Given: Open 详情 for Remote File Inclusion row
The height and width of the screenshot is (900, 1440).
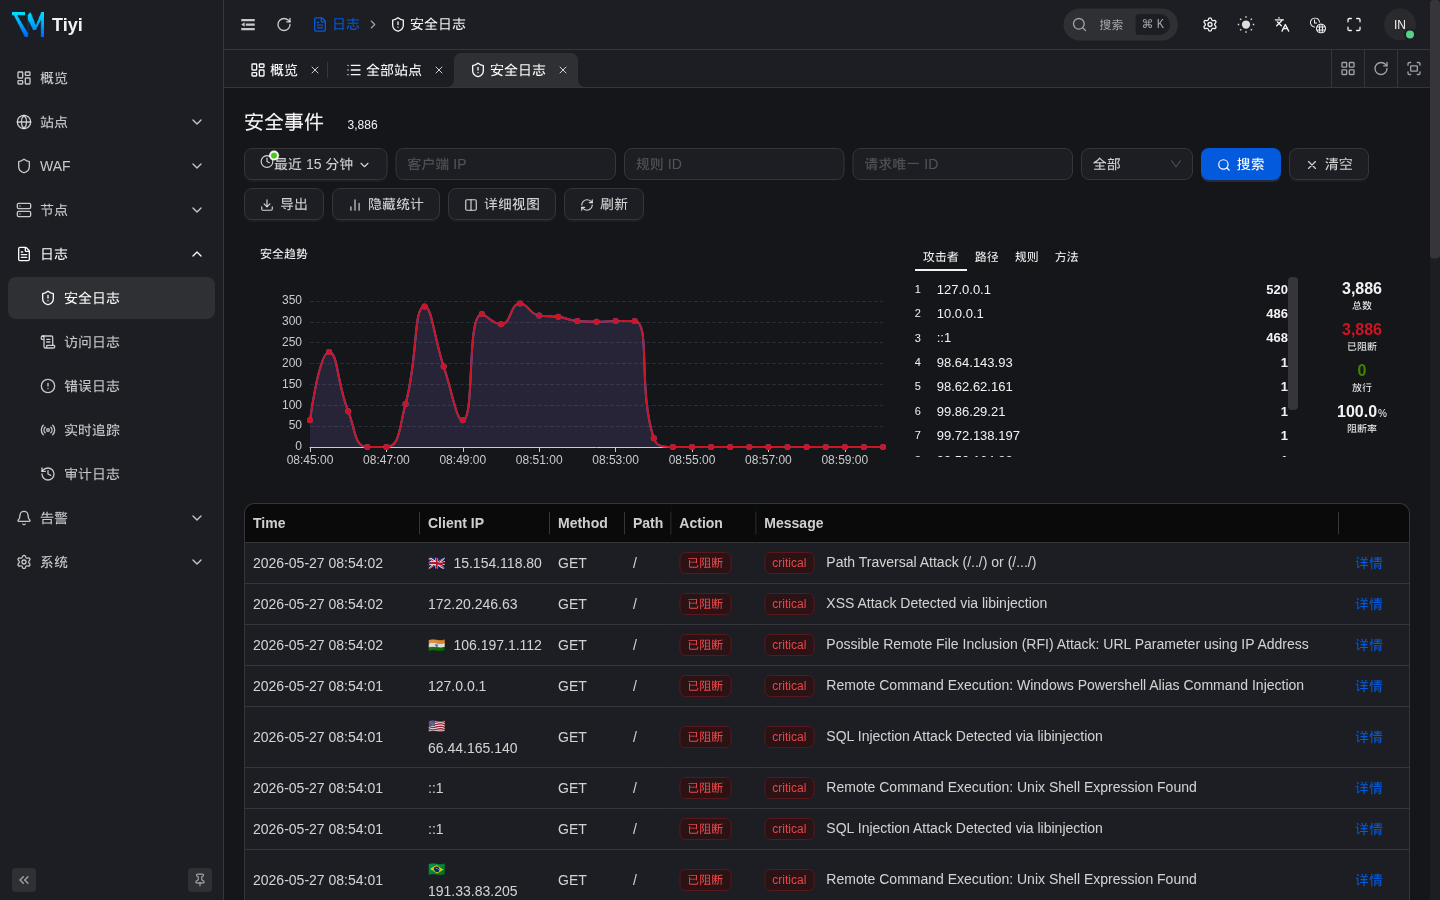Looking at the screenshot, I should pos(1369,645).
